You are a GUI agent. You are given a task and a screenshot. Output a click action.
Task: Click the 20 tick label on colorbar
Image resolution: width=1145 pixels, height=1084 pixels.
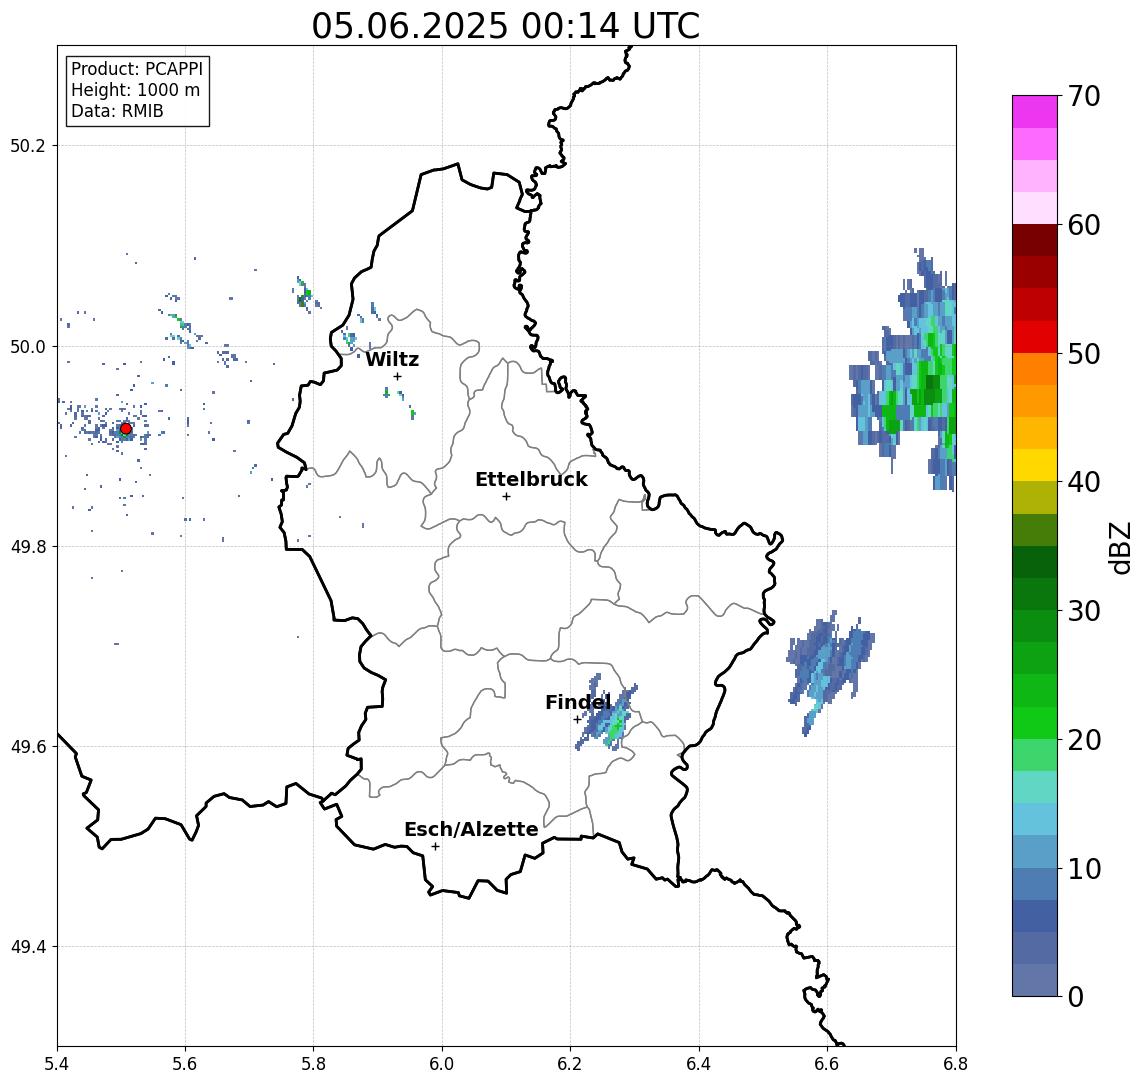click(x=1084, y=739)
